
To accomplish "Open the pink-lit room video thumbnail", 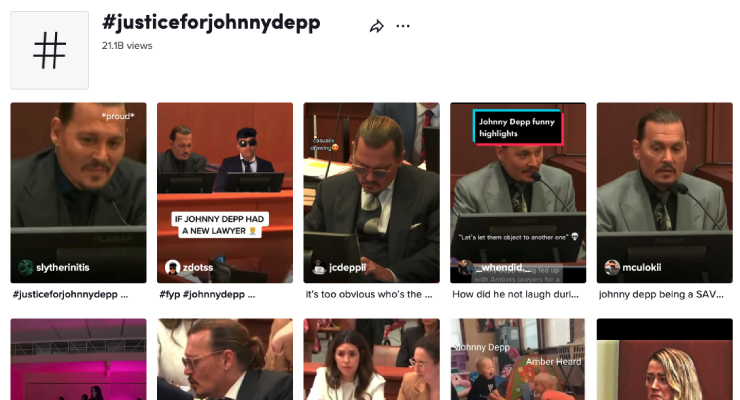I will click(78, 359).
